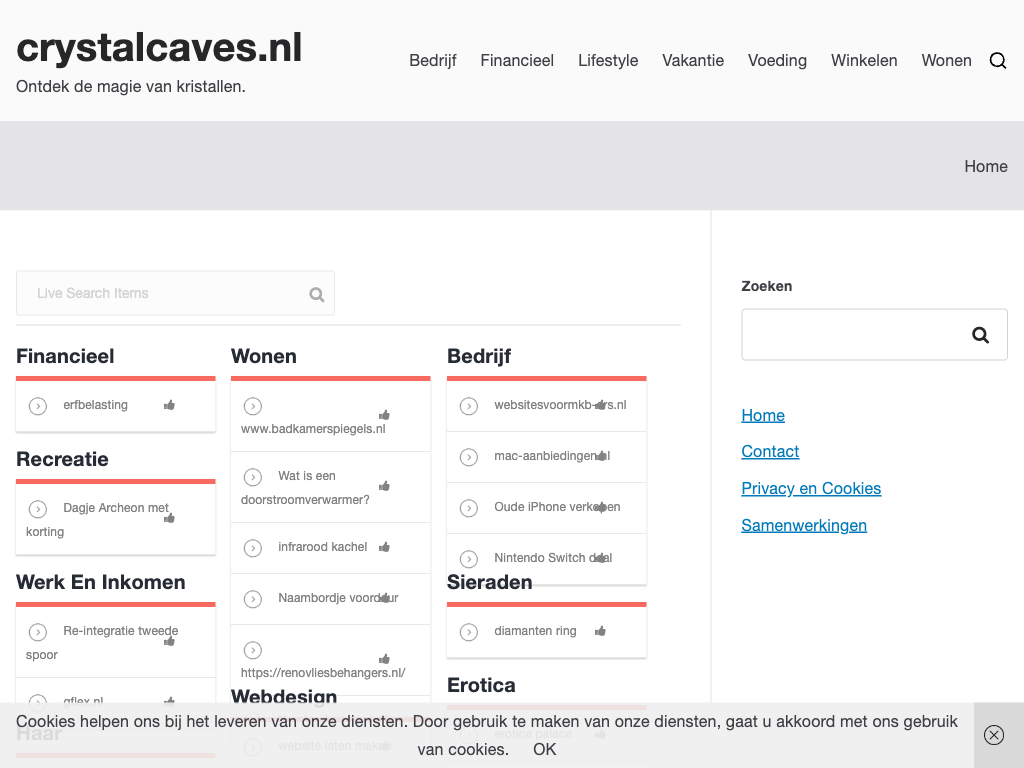Click arrow circle next to Oude iPhone verkopen
1024x768 pixels.
(x=468, y=508)
